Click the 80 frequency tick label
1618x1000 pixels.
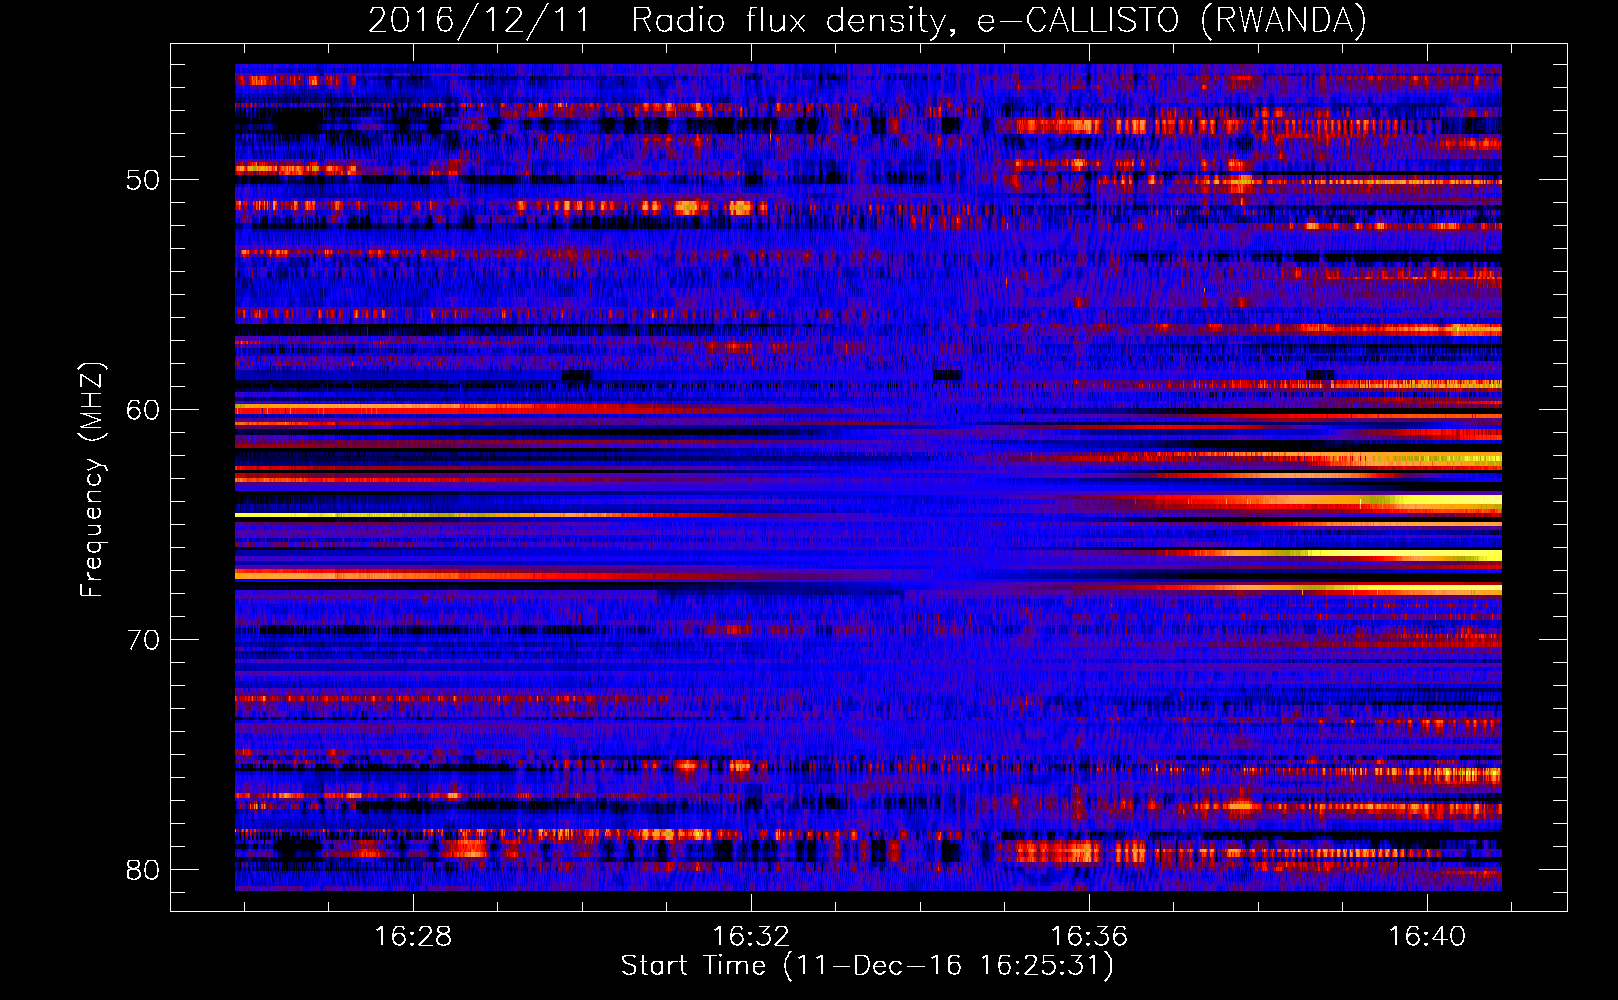point(143,870)
